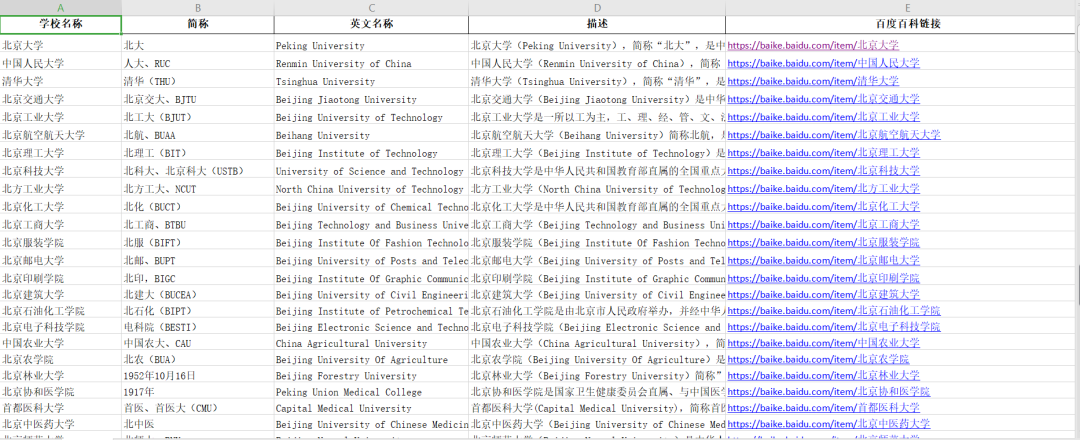
Task: Click the 描述 header cell
Action: (597, 24)
